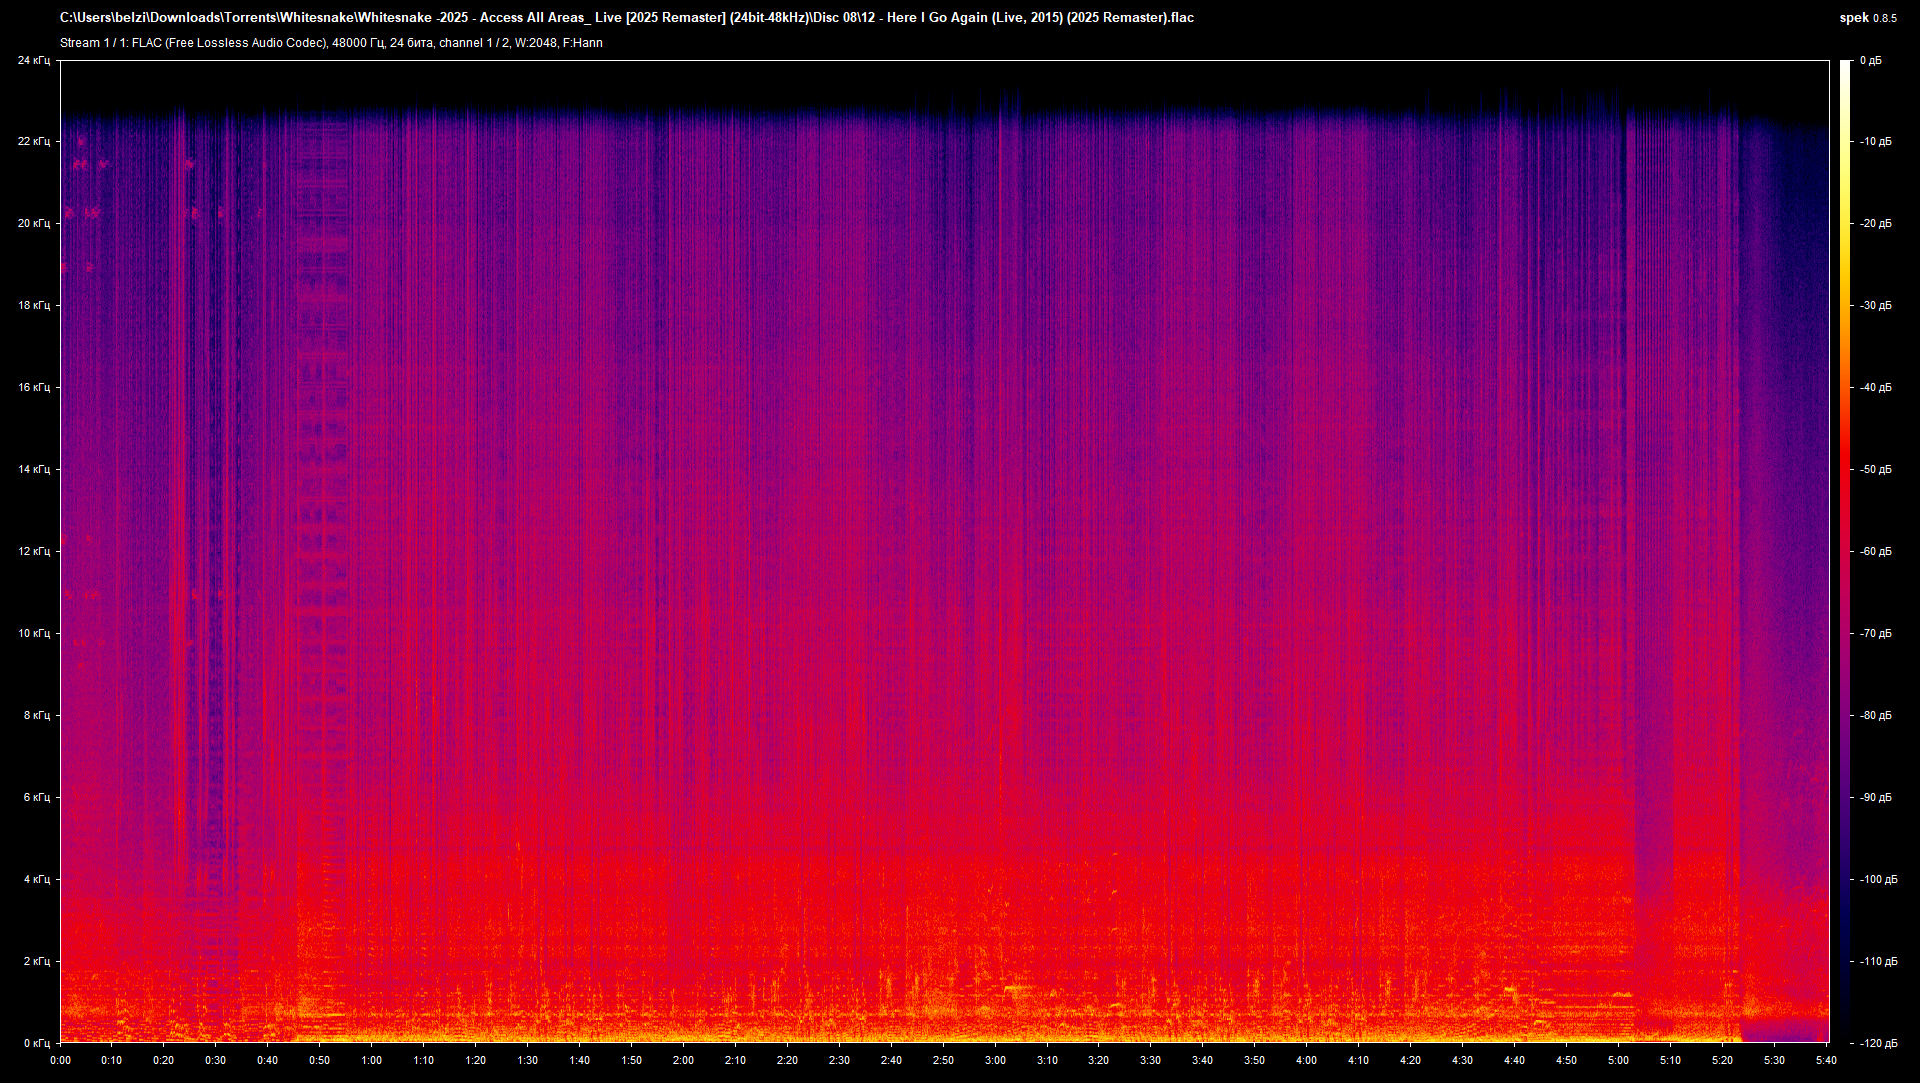Viewport: 1920px width, 1083px height.
Task: Click the spek 0.8.5 version label
Action: [1867, 17]
